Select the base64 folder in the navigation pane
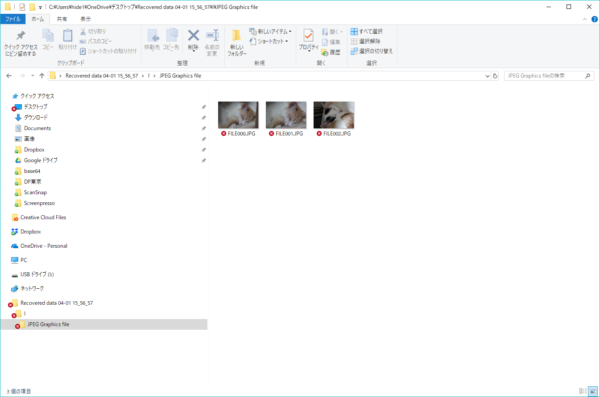The image size is (600, 397). coord(28,171)
